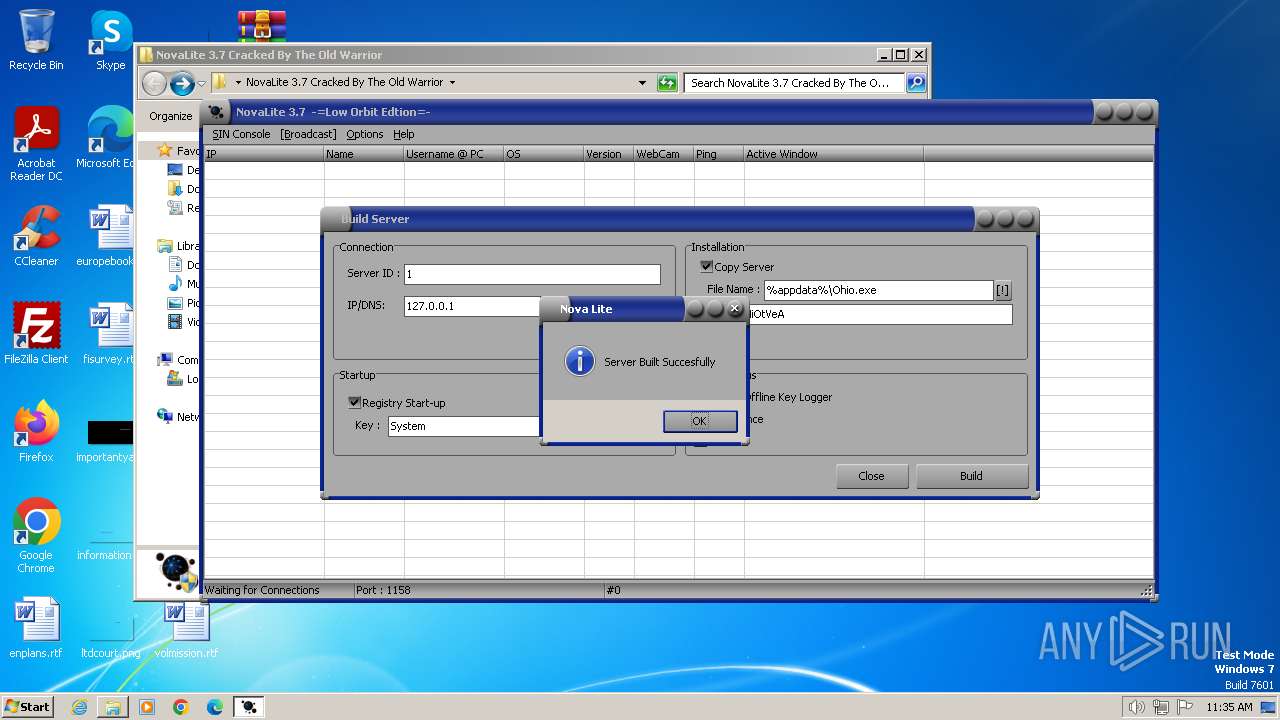Click the Server ID input field
This screenshot has height=720, width=1280.
532,274
